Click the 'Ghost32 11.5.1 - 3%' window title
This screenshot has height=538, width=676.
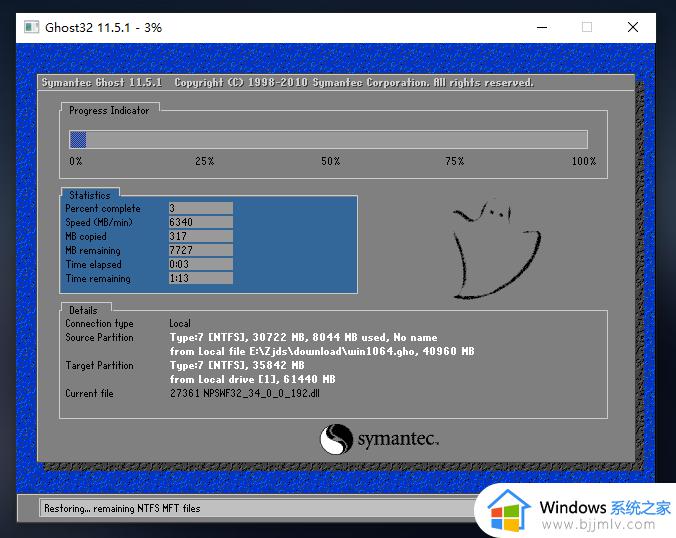pos(103,28)
